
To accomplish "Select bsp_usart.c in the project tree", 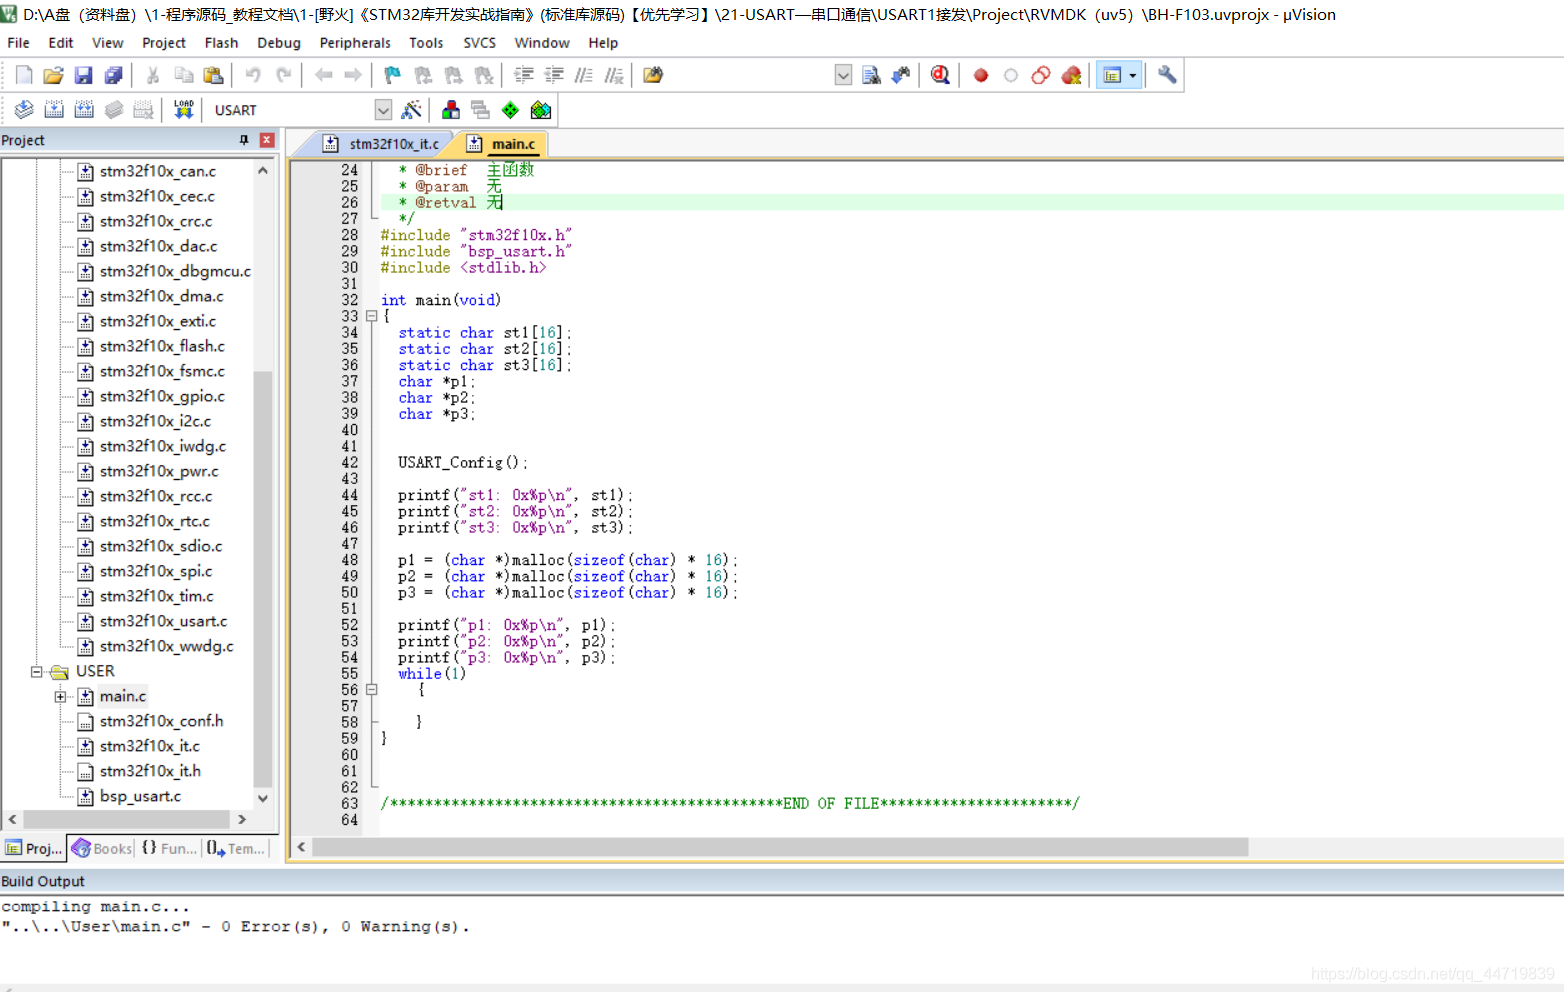I will [x=140, y=796].
